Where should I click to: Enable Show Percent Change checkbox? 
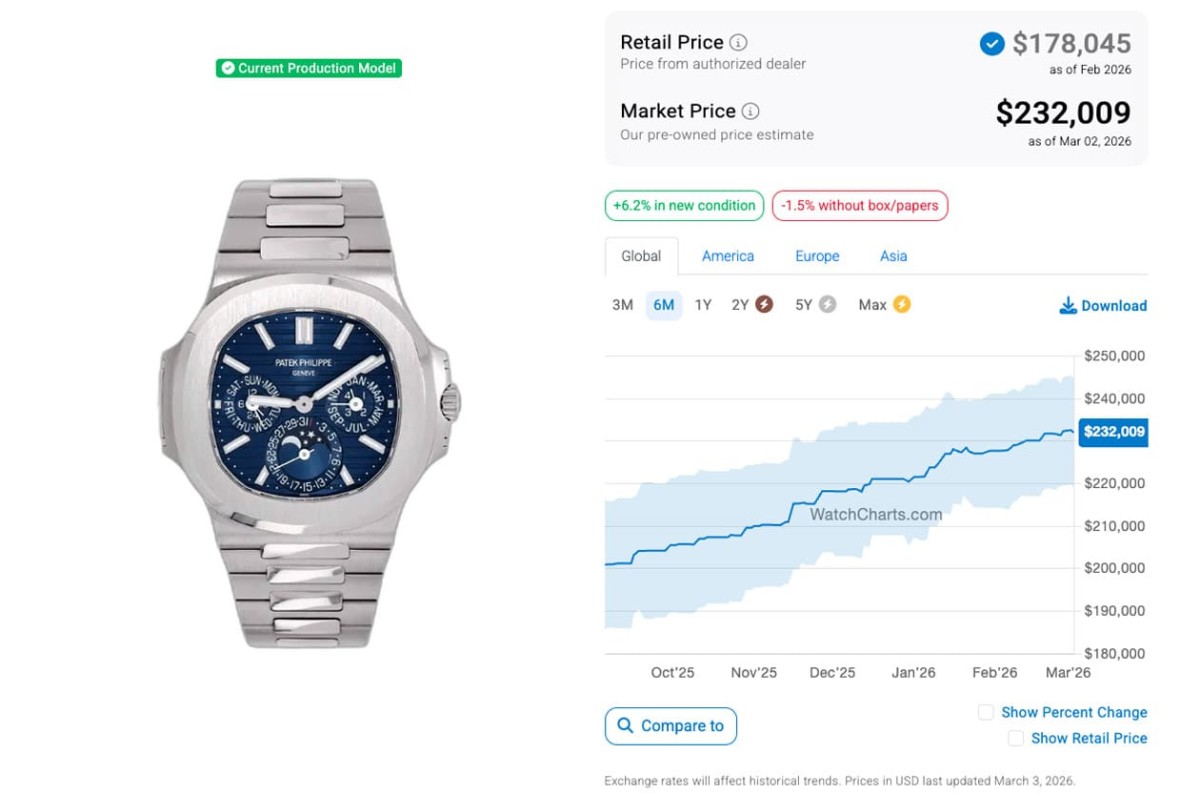[986, 712]
